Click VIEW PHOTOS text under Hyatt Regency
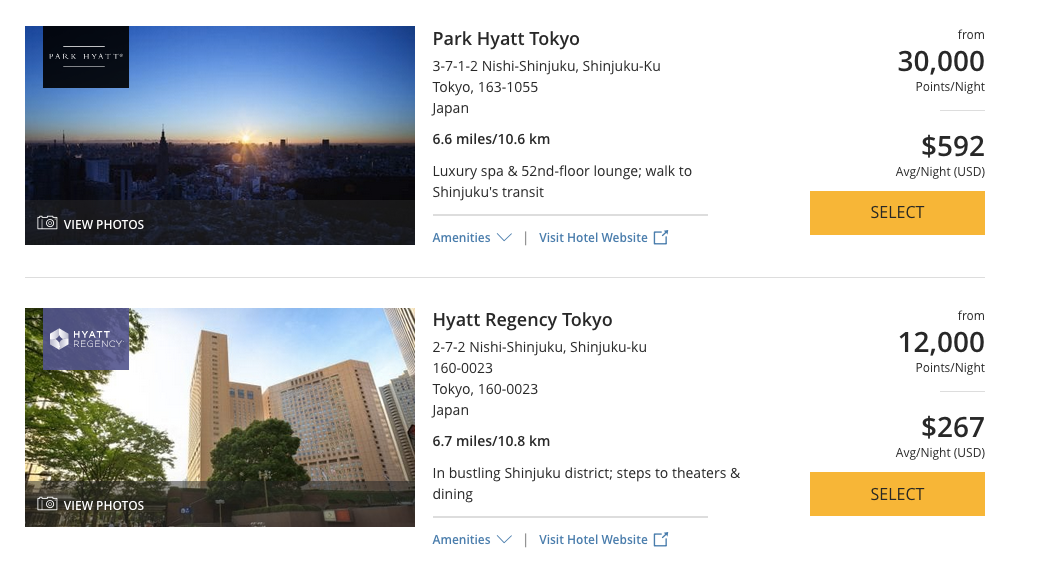Viewport: 1054px width, 562px height. (104, 506)
